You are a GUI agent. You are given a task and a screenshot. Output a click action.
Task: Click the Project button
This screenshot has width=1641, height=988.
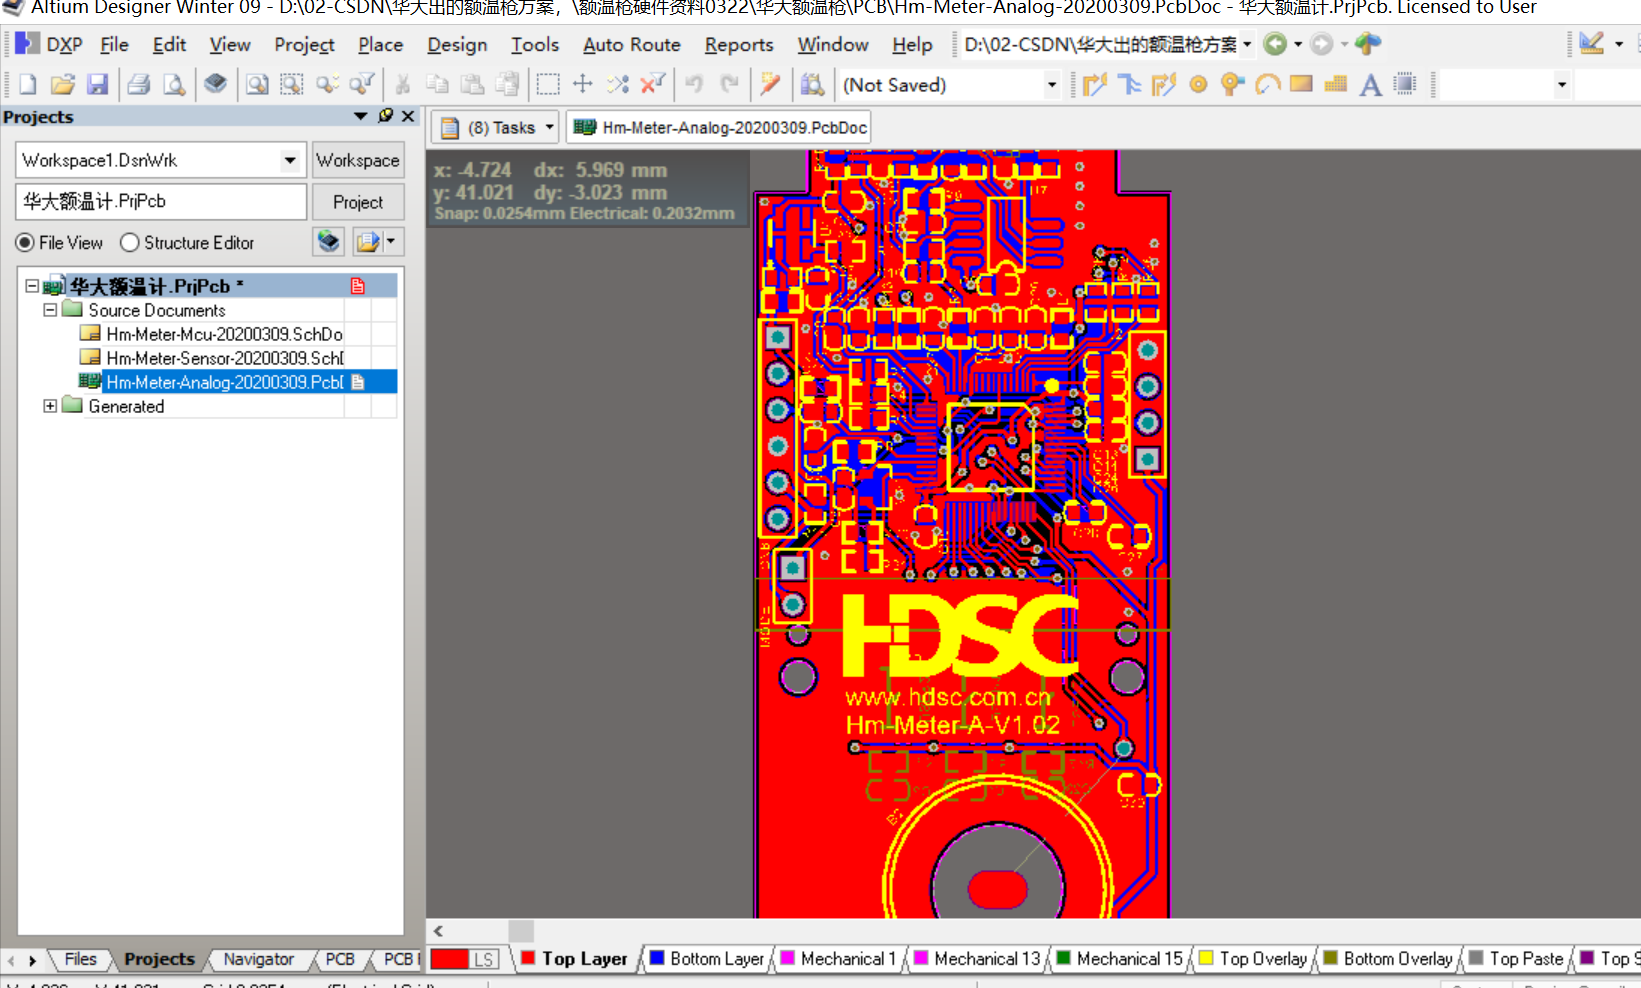(x=358, y=202)
